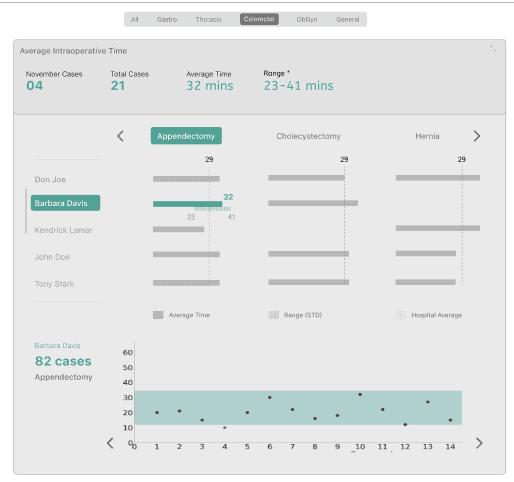Click the striped range indicator under 32
This screenshot has width=514, height=482.
(212, 209)
